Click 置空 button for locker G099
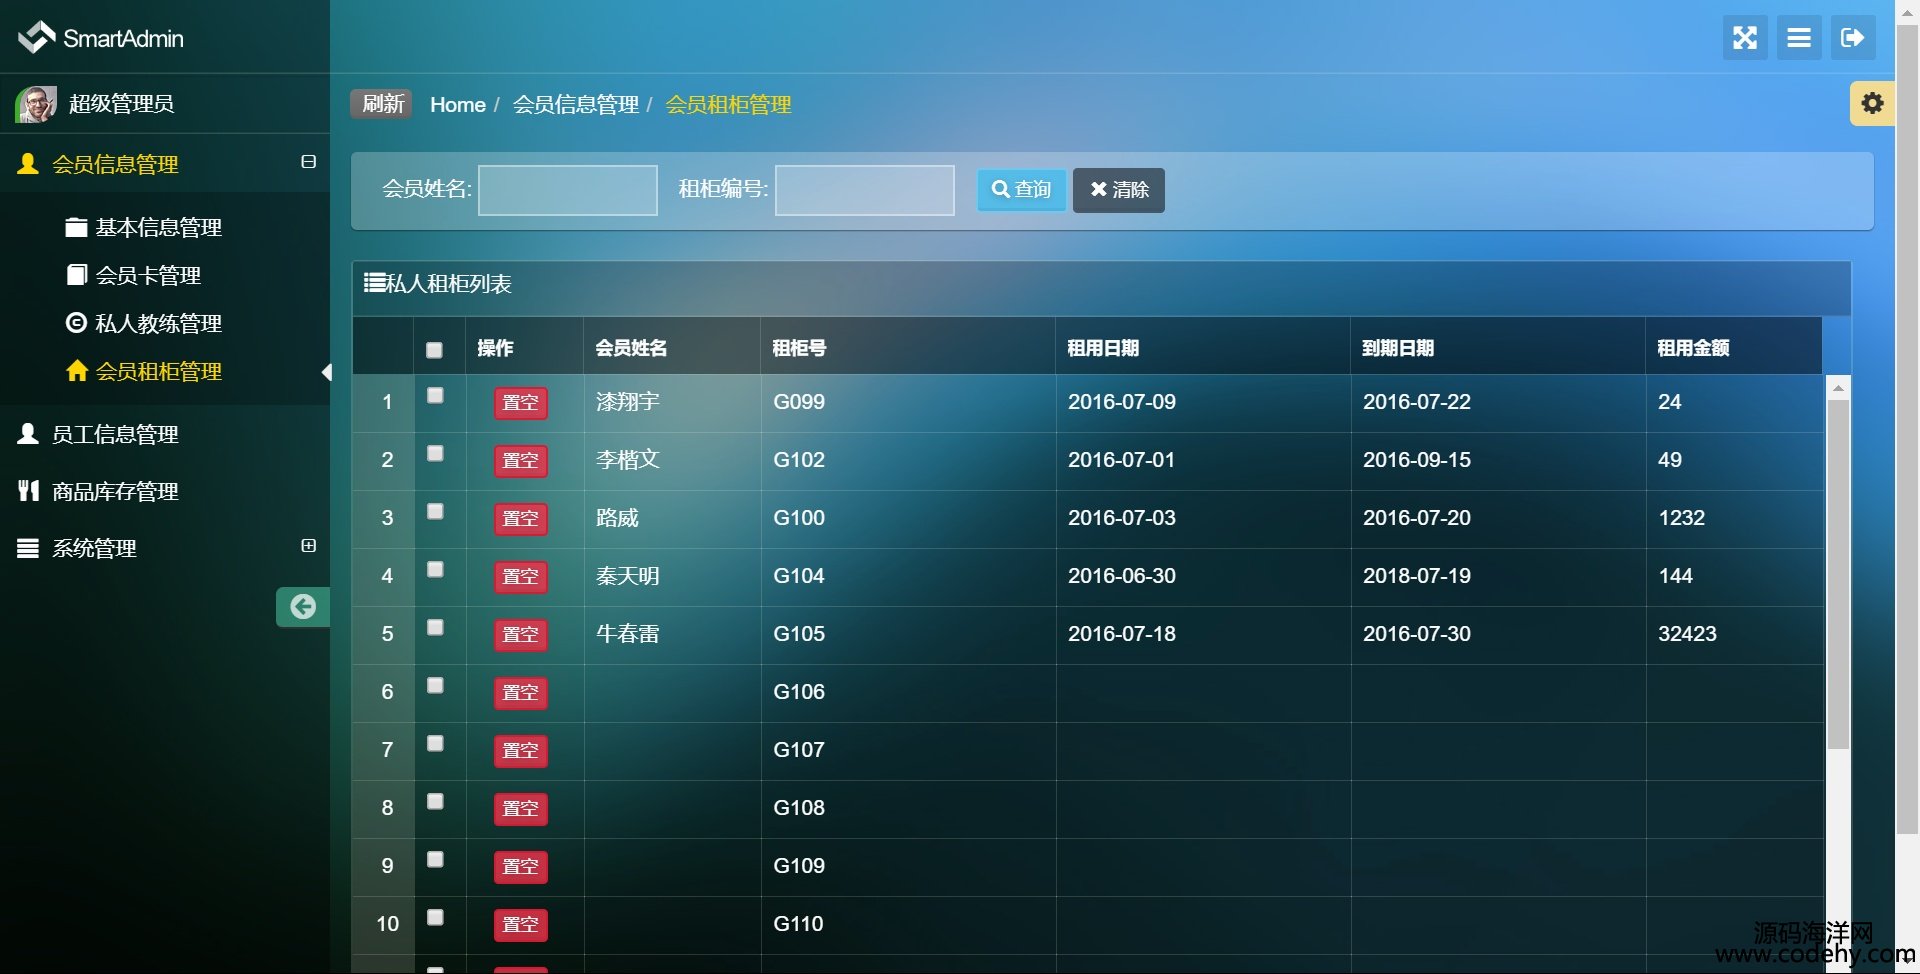The image size is (1920, 974). (x=520, y=403)
